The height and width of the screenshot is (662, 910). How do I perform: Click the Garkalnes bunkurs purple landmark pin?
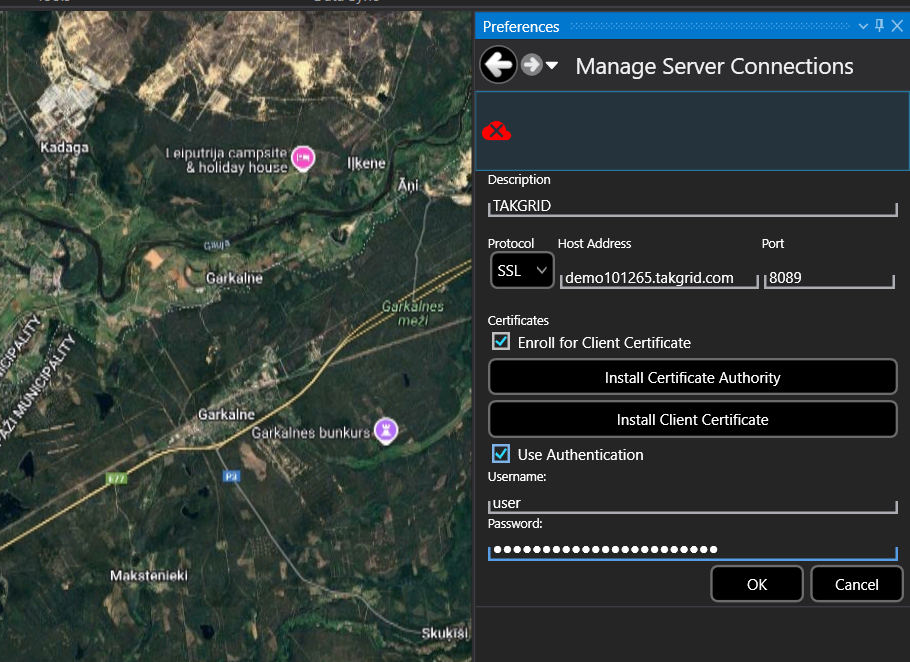386,431
